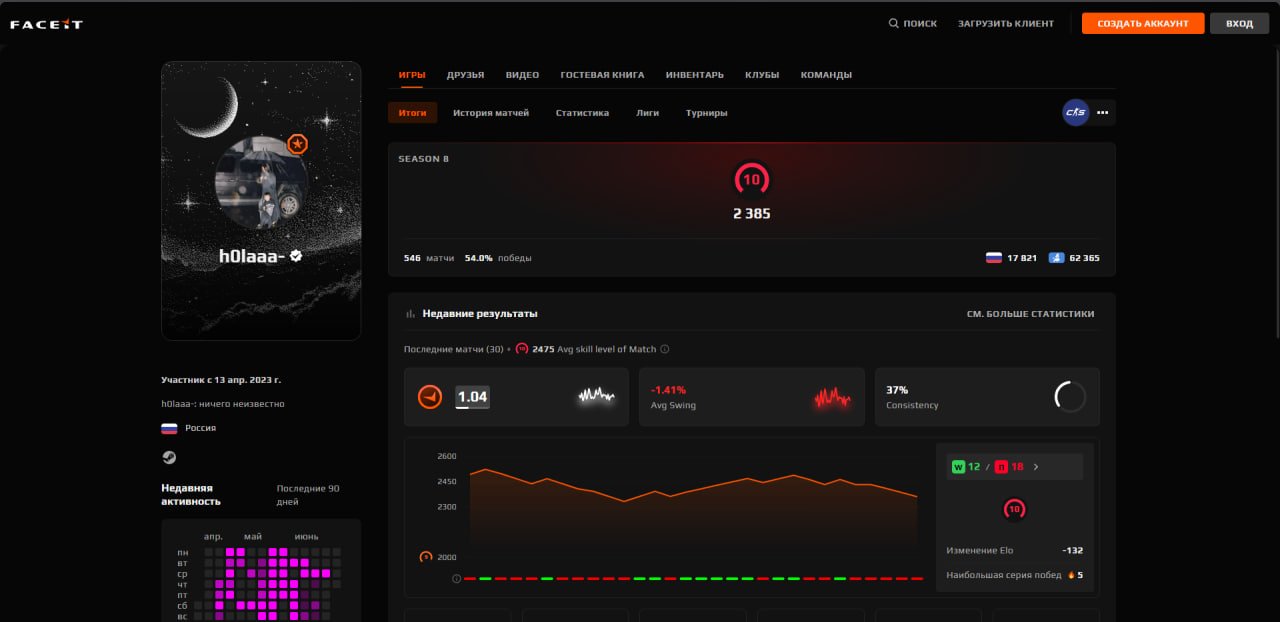Viewport: 1280px width, 622px height.
Task: Click the level 10 badge in the Elo panel
Action: click(x=1014, y=509)
